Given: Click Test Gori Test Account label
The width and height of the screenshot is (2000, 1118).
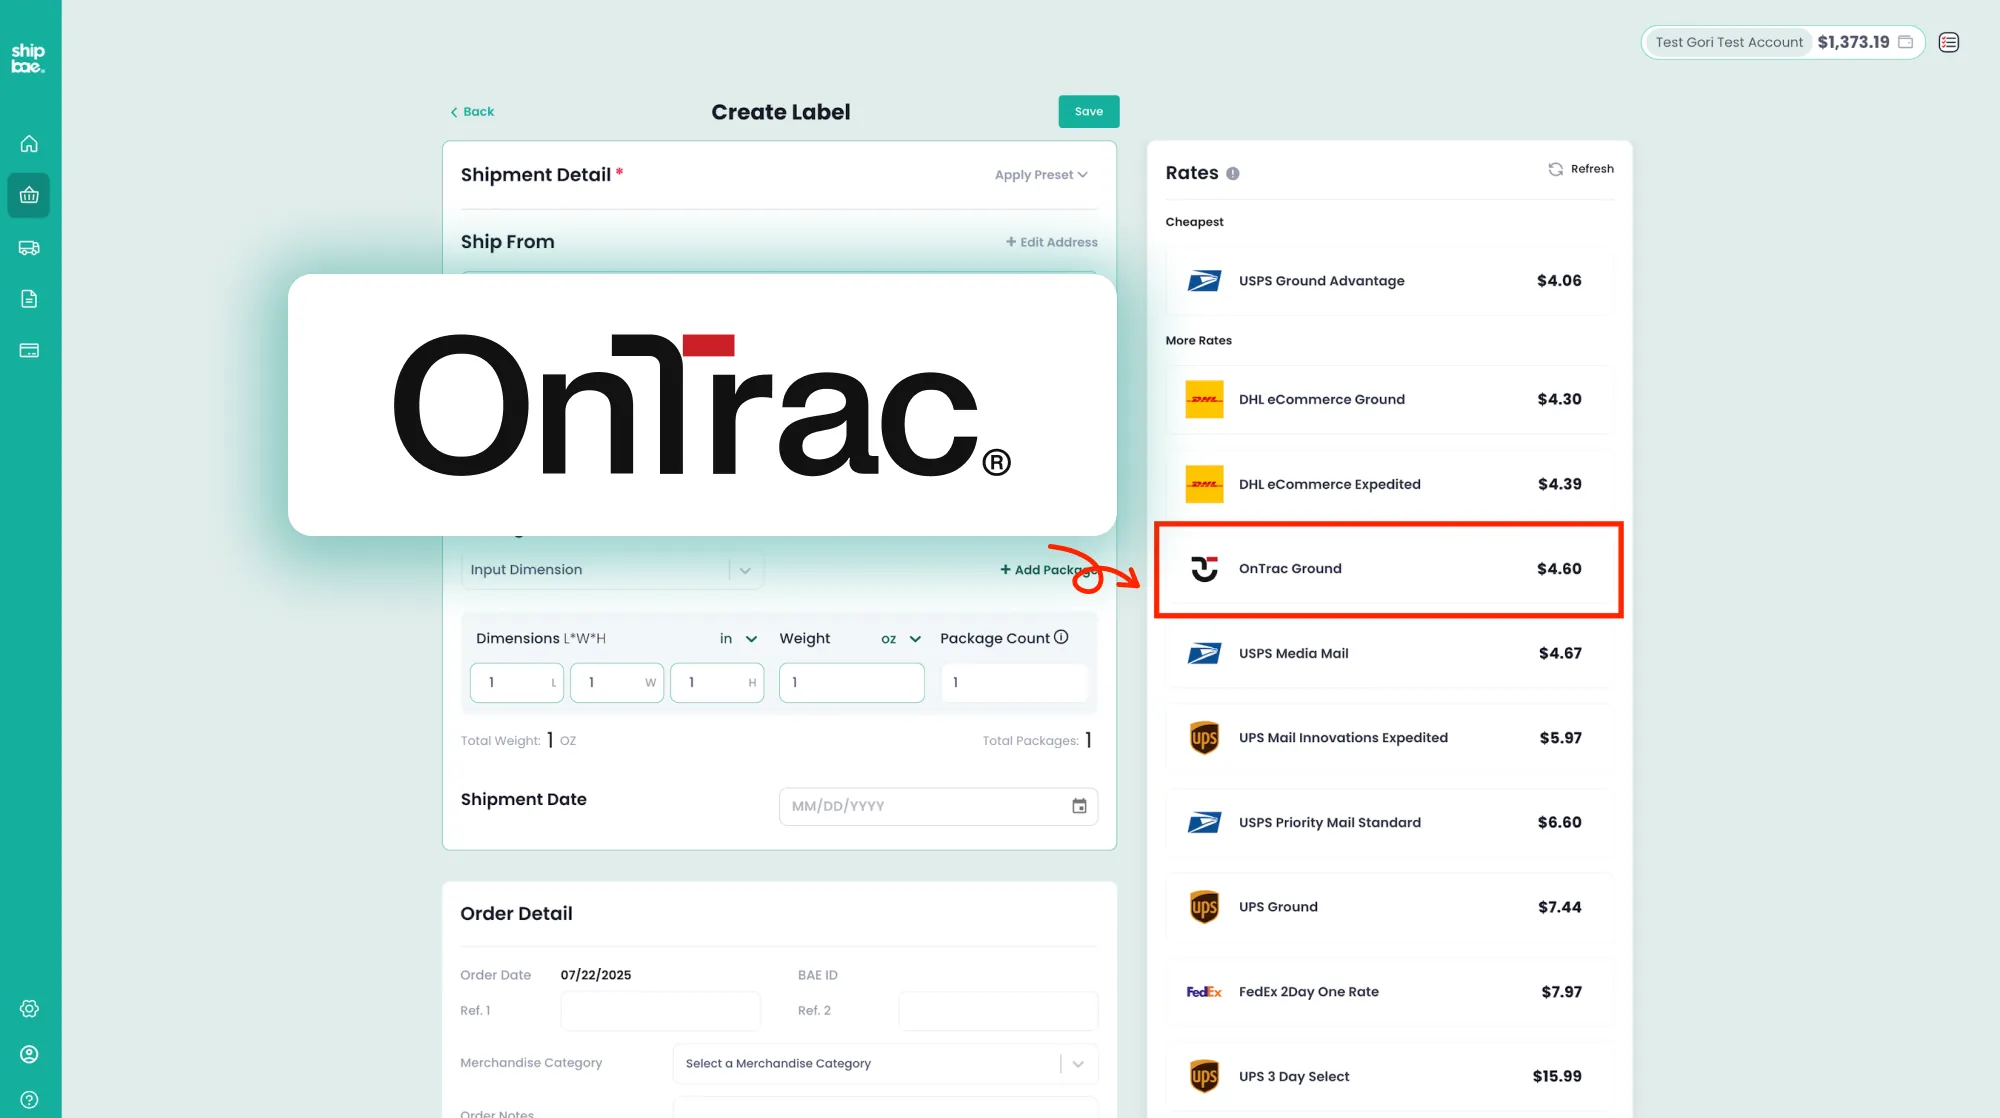Looking at the screenshot, I should click(x=1729, y=42).
